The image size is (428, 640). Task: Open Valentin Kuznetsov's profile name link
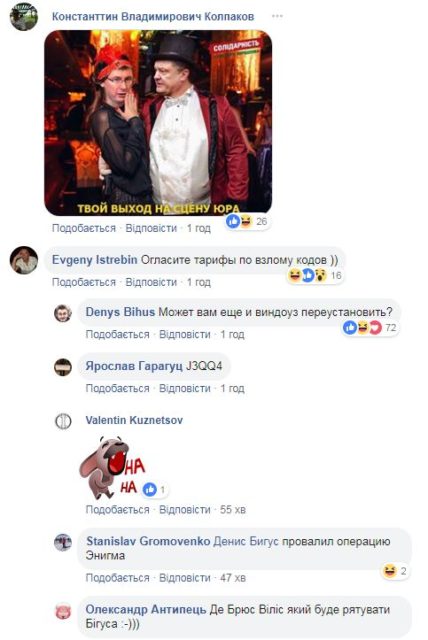coord(134,420)
